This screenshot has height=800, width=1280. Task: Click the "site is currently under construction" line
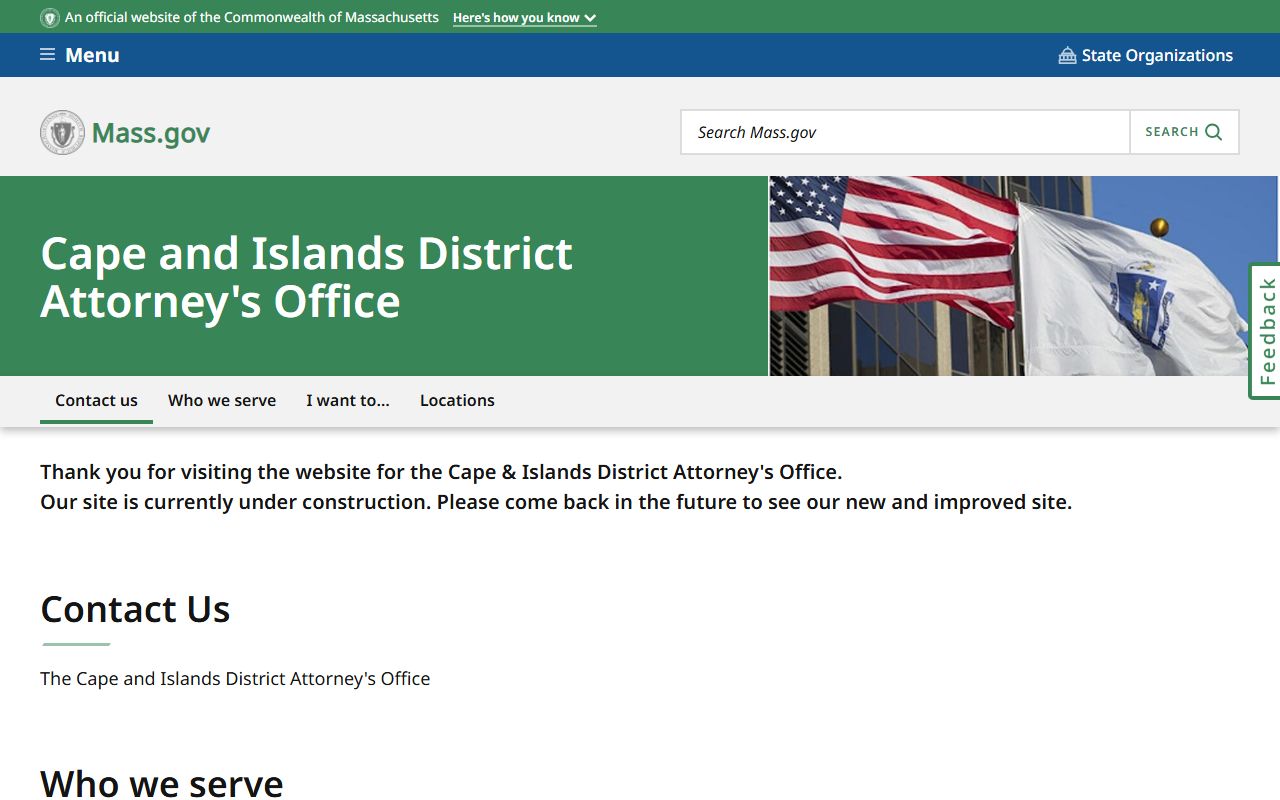coord(556,502)
